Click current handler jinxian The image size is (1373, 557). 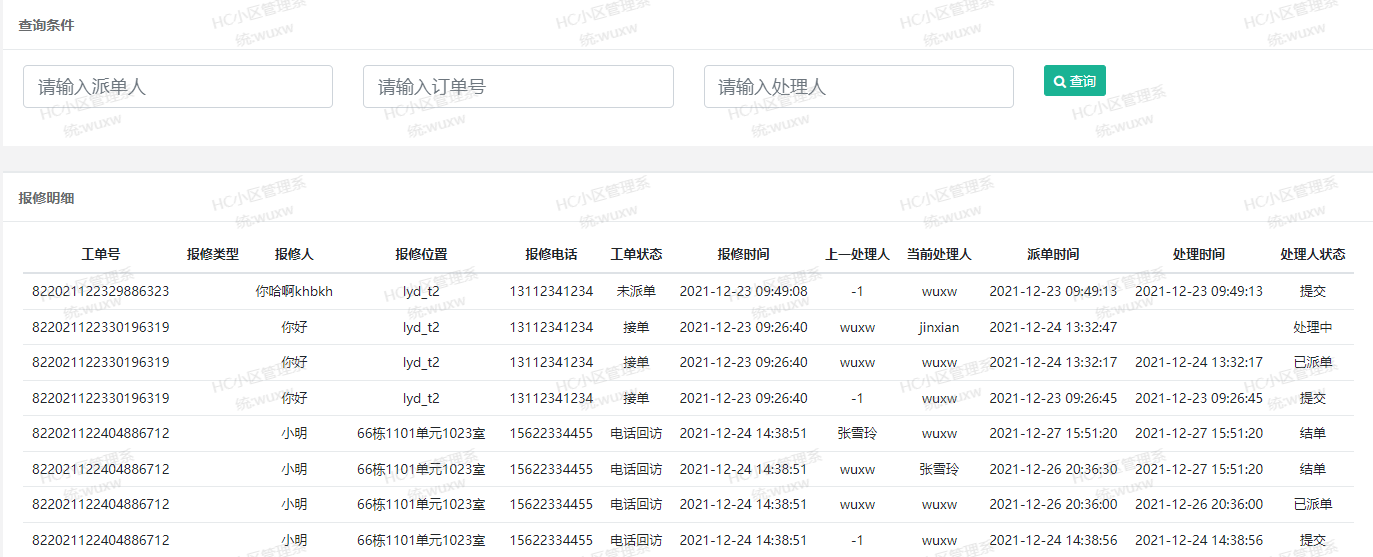[x=939, y=327]
